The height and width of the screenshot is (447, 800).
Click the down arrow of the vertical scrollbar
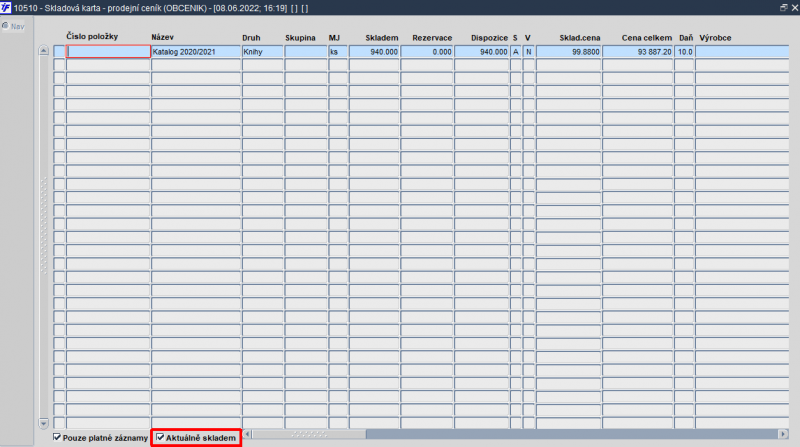click(x=43, y=423)
